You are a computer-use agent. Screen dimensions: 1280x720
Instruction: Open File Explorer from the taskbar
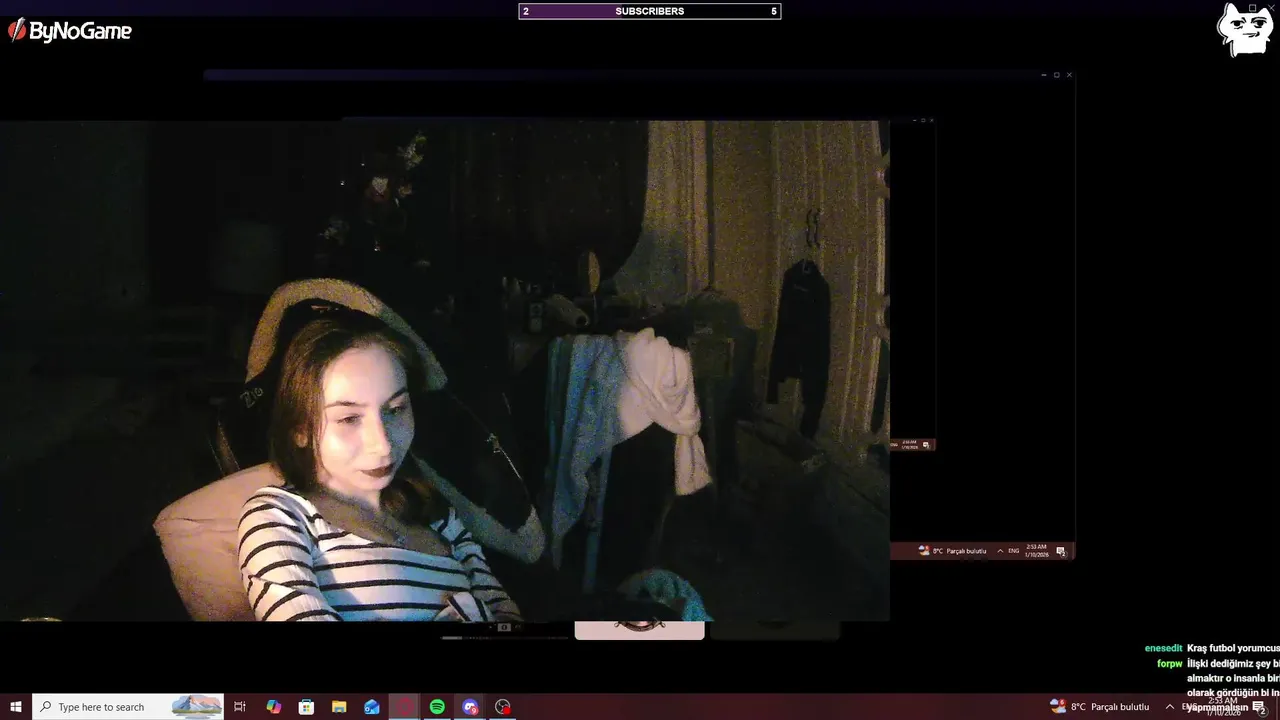tap(339, 707)
